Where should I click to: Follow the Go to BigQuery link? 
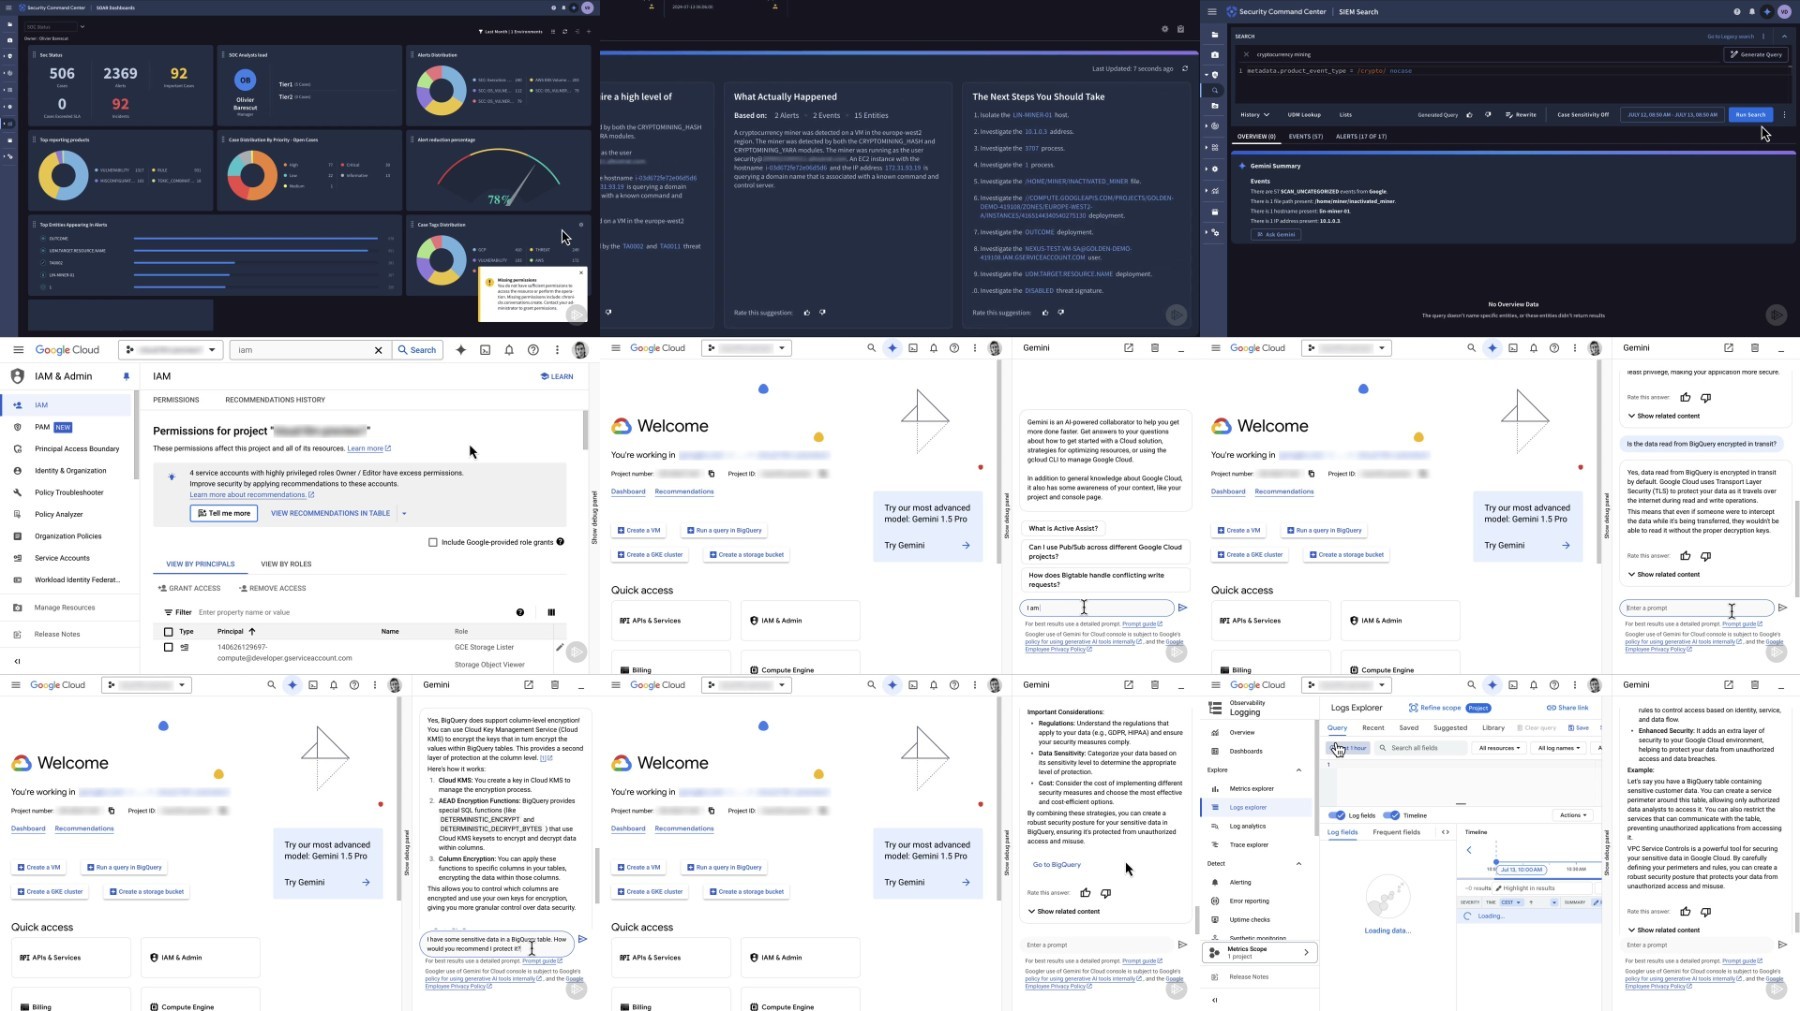coord(1056,865)
